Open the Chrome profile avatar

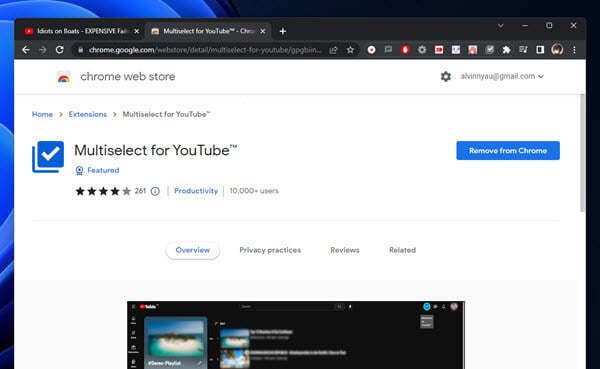coord(557,49)
